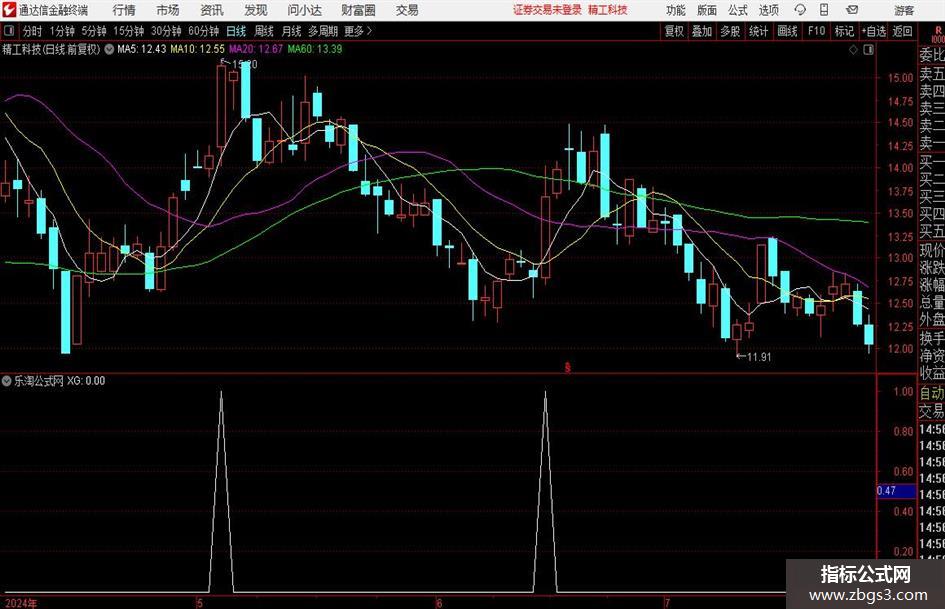This screenshot has height=609, width=945.
Task: Click the 叠加 overlay button
Action: pos(702,31)
